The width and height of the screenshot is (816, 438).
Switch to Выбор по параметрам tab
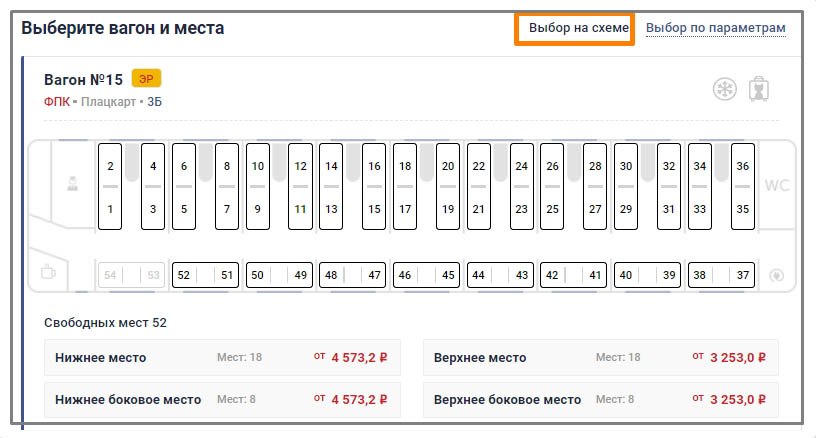[715, 28]
